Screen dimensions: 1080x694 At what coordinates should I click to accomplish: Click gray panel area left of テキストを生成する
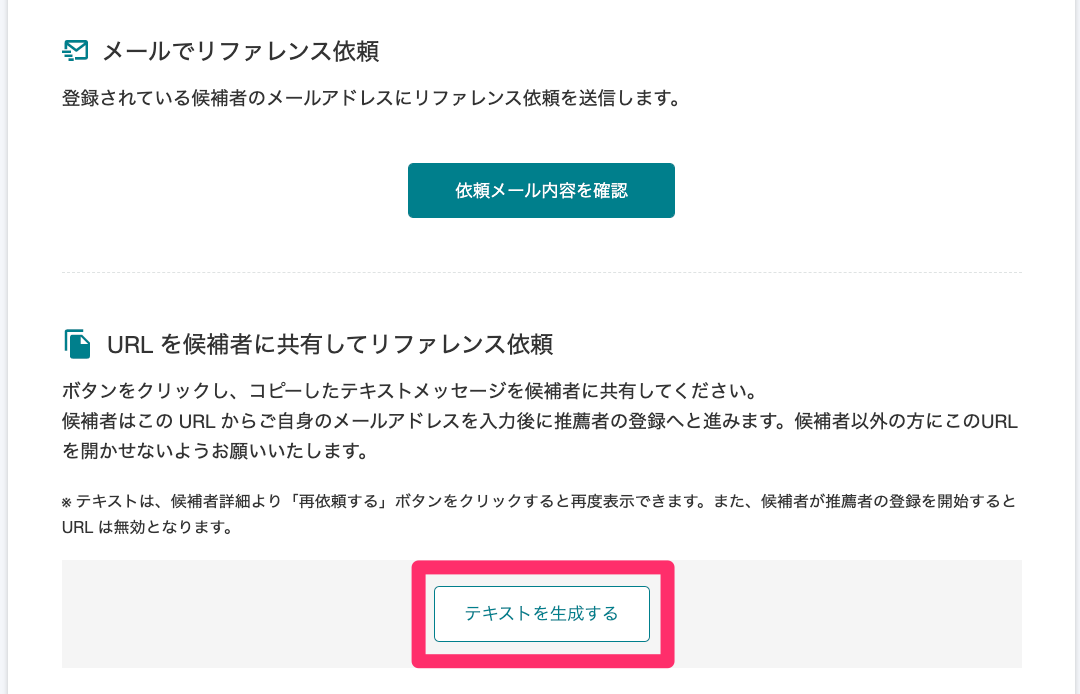pos(236,613)
